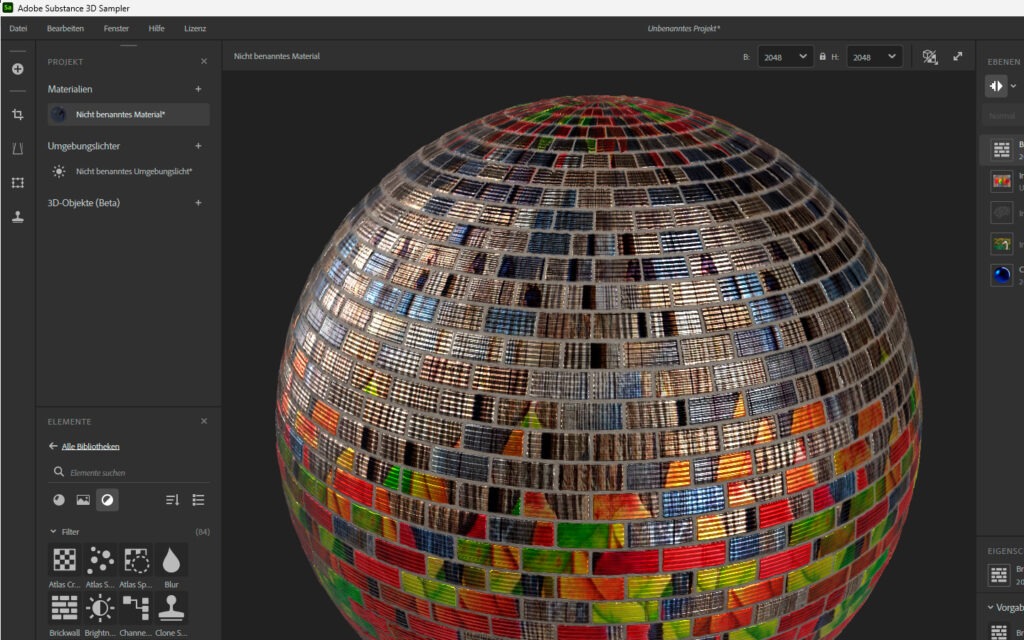Select the colorful image layer thumbnail
Viewport: 1024px width, 640px height.
pyautogui.click(x=1002, y=181)
